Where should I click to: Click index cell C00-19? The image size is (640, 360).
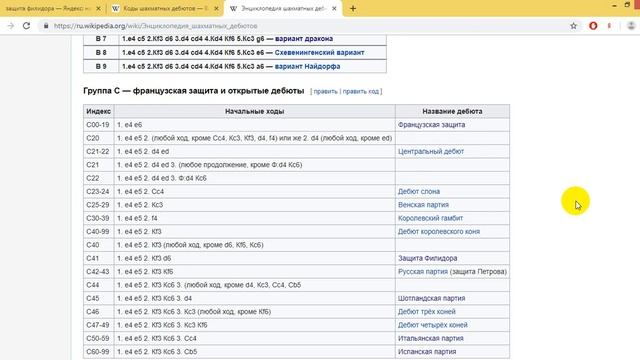coord(98,125)
